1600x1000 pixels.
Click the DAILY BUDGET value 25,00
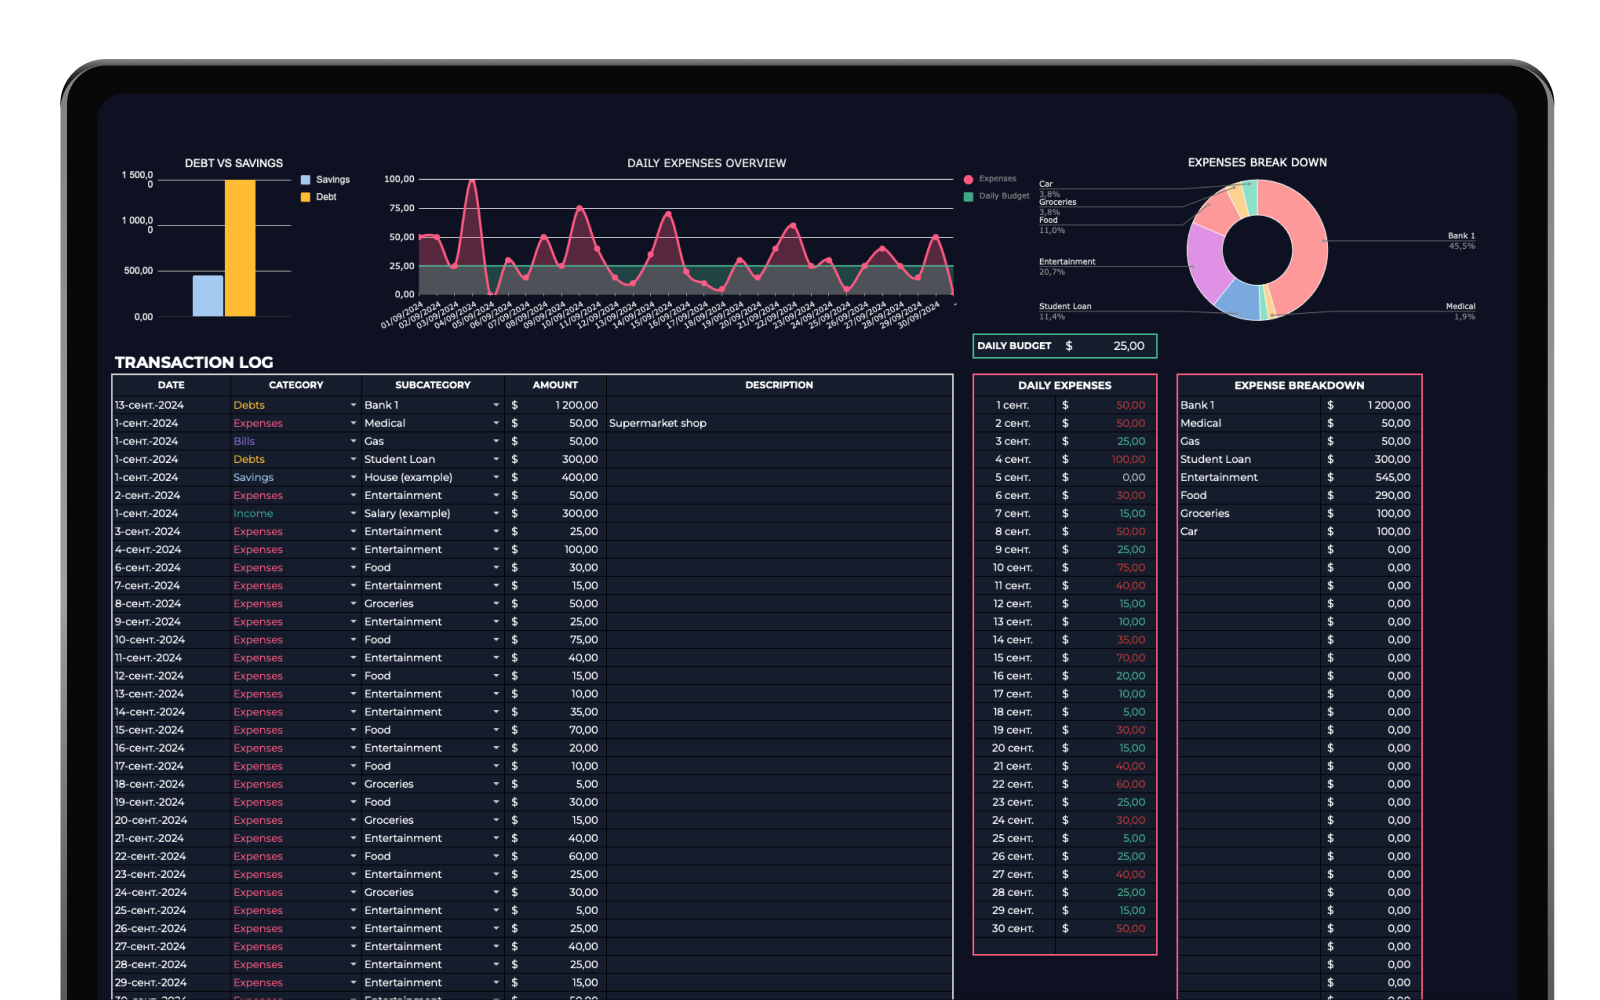pyautogui.click(x=1129, y=346)
